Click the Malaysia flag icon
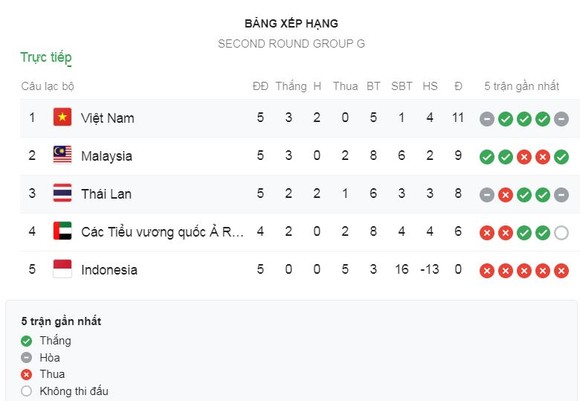Viewport: 580px width, 401px height. (62, 155)
